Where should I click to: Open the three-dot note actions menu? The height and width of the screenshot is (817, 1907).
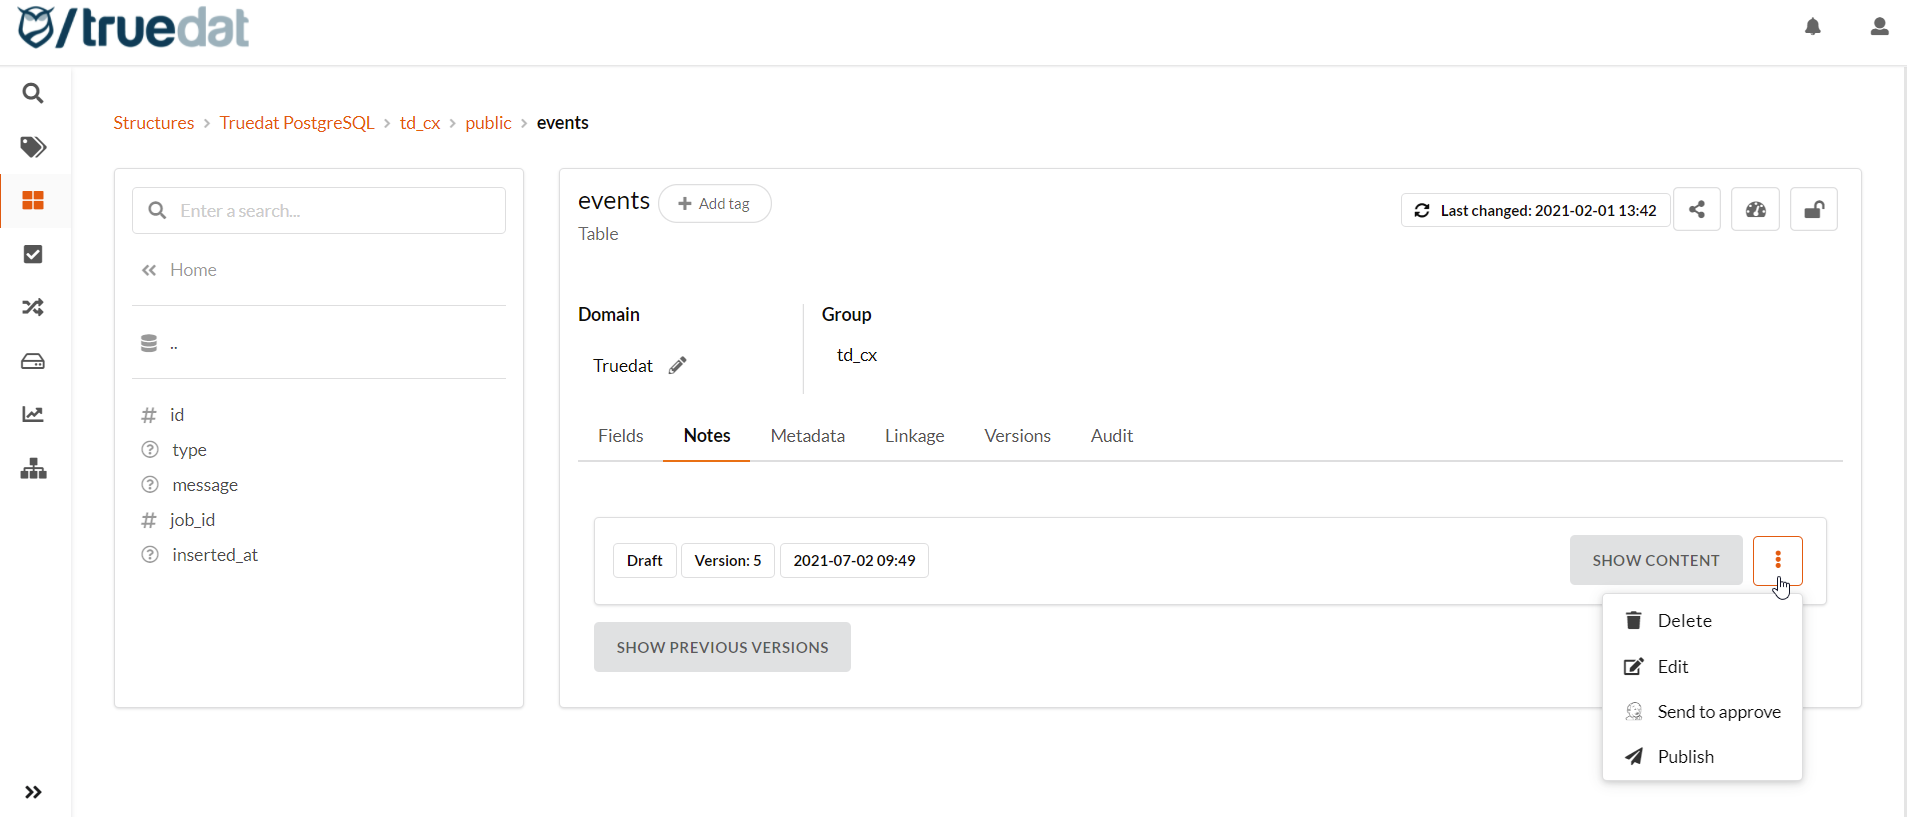point(1777,560)
